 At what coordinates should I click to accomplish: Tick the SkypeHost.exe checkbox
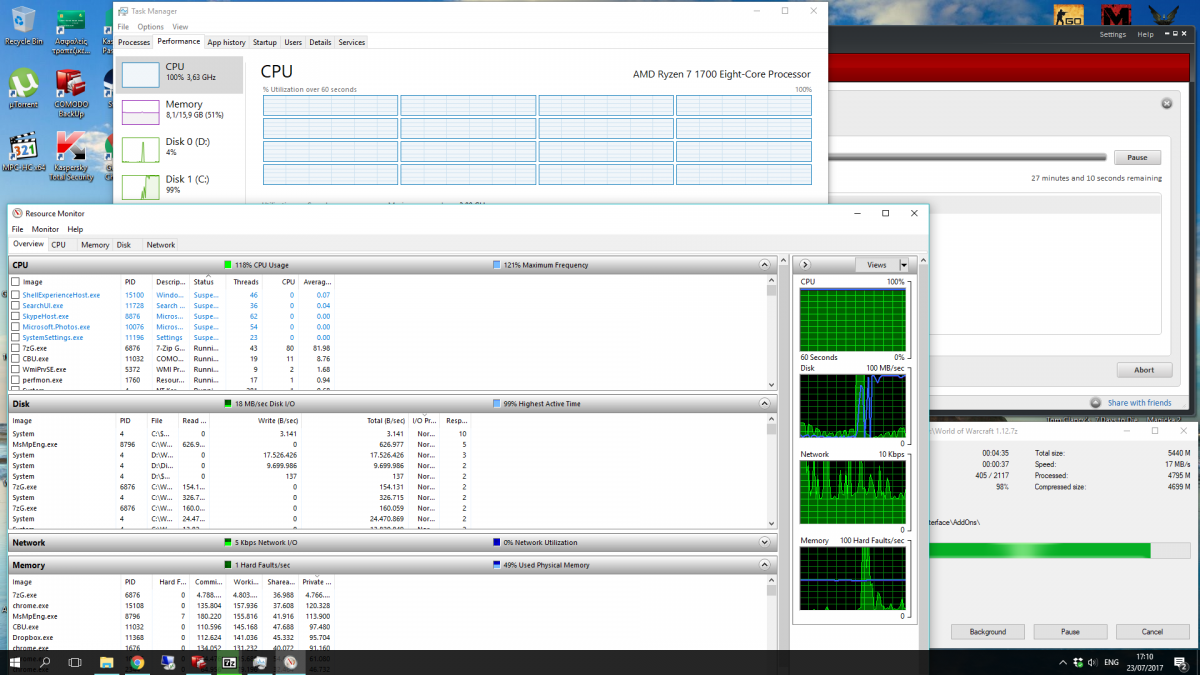15,316
